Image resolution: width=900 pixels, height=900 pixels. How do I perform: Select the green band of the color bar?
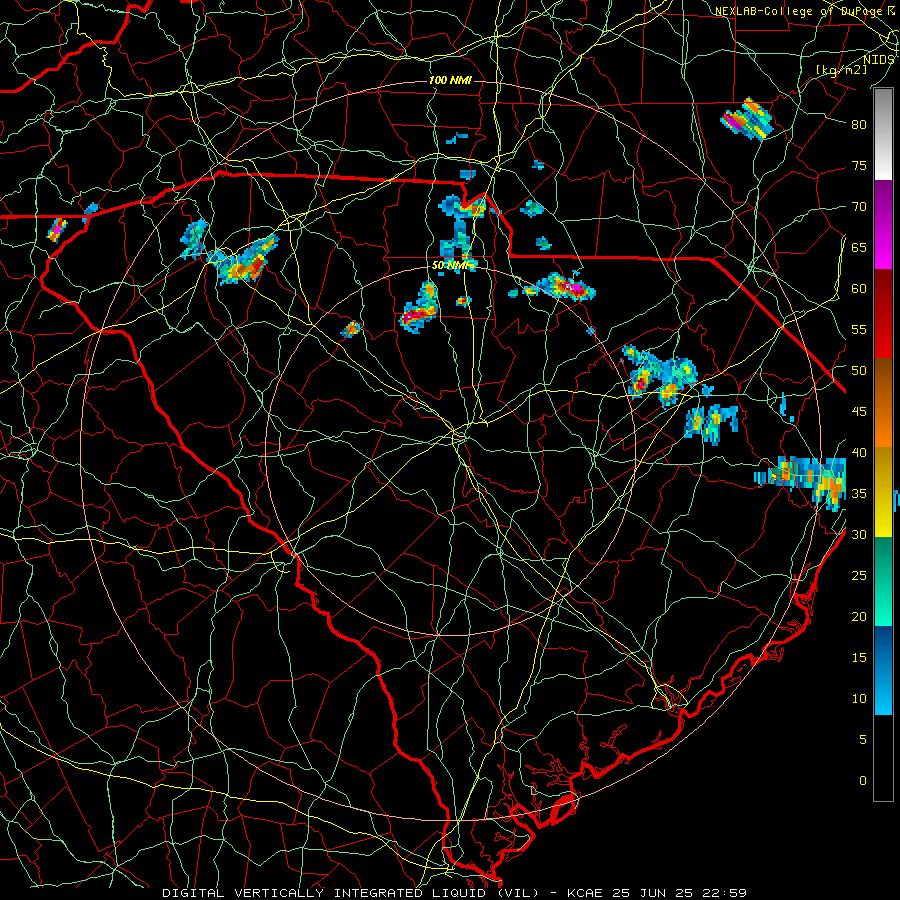click(x=883, y=581)
